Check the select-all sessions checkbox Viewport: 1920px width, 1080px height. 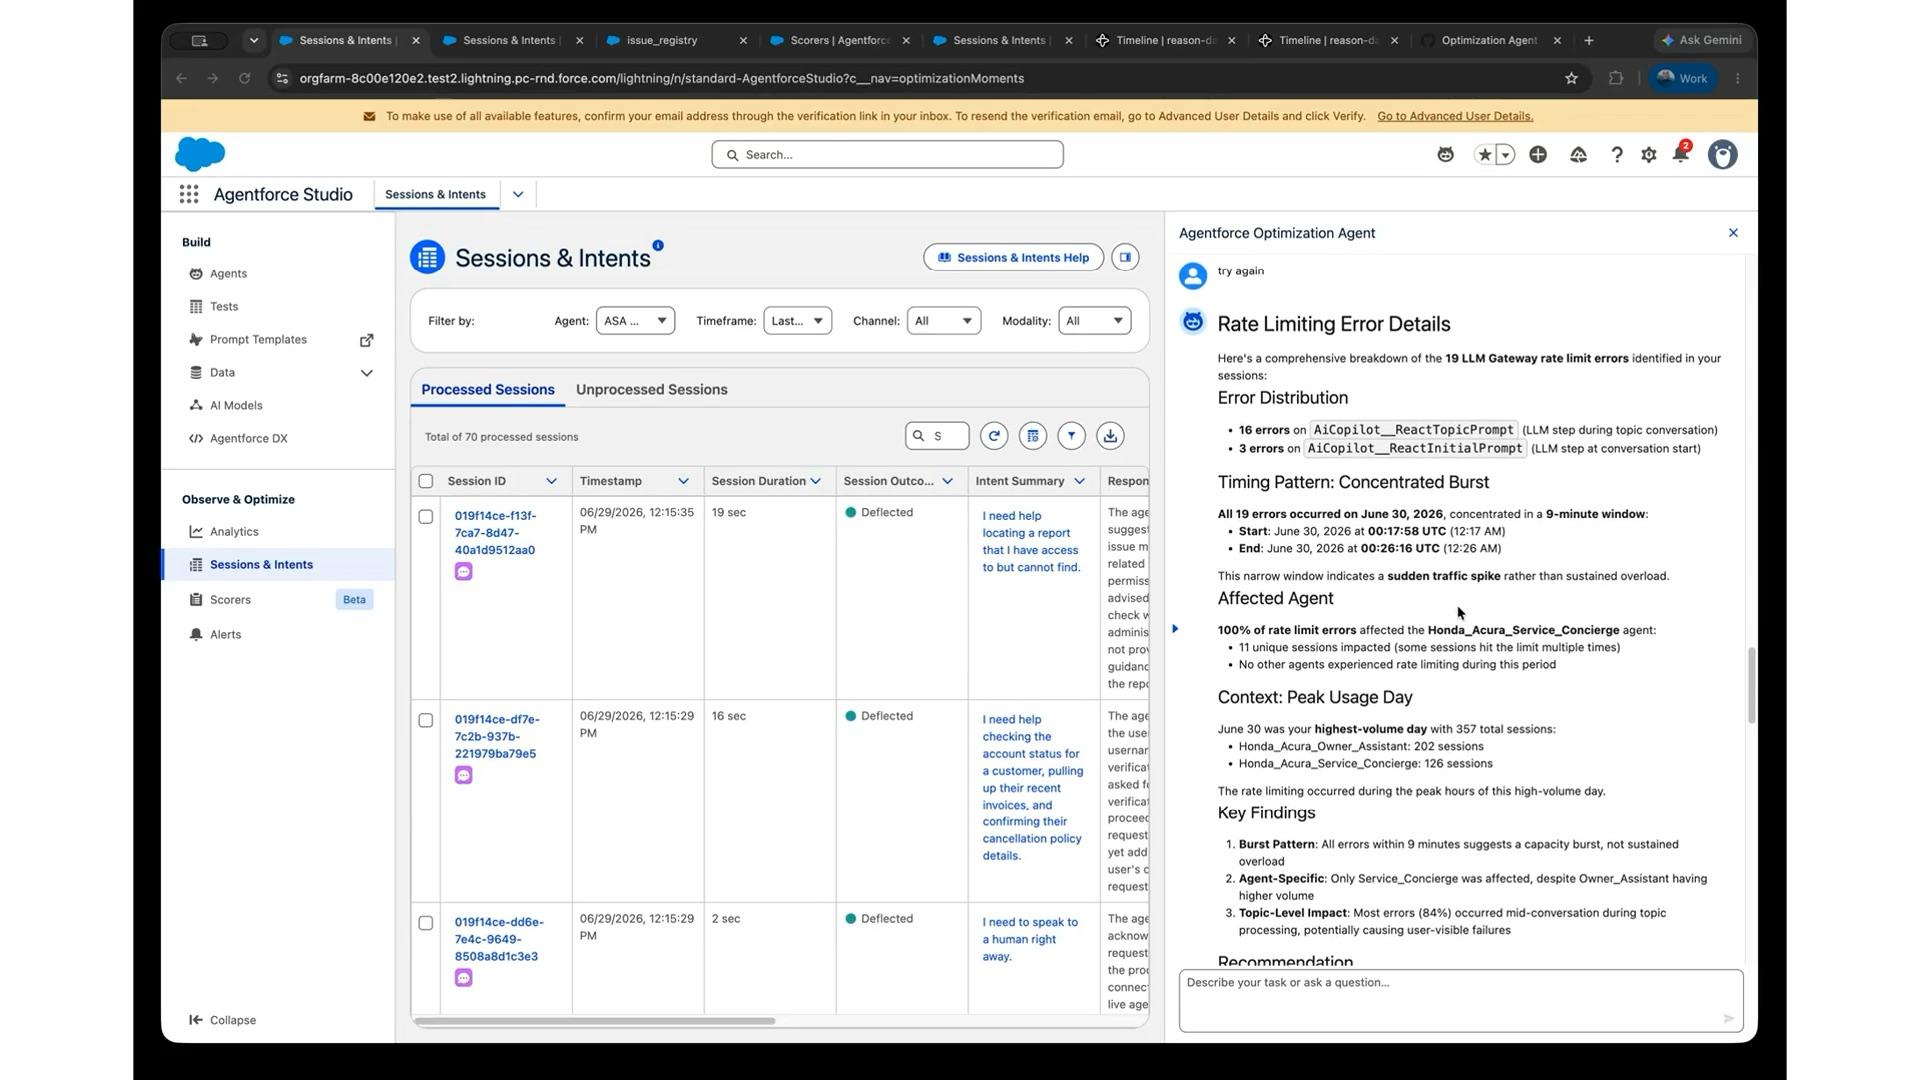click(x=426, y=482)
